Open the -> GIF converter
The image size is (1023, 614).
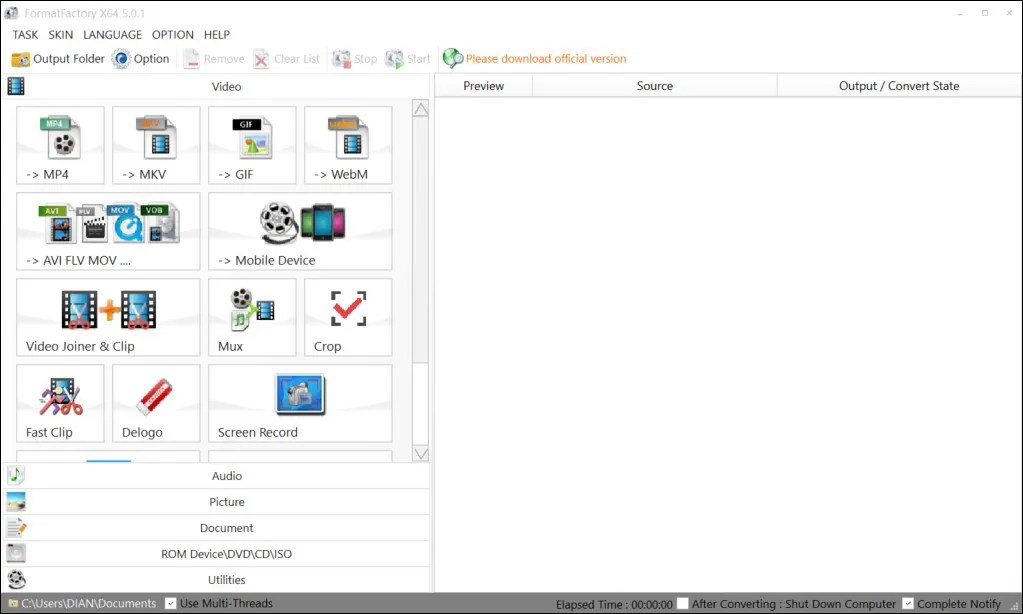[252, 145]
